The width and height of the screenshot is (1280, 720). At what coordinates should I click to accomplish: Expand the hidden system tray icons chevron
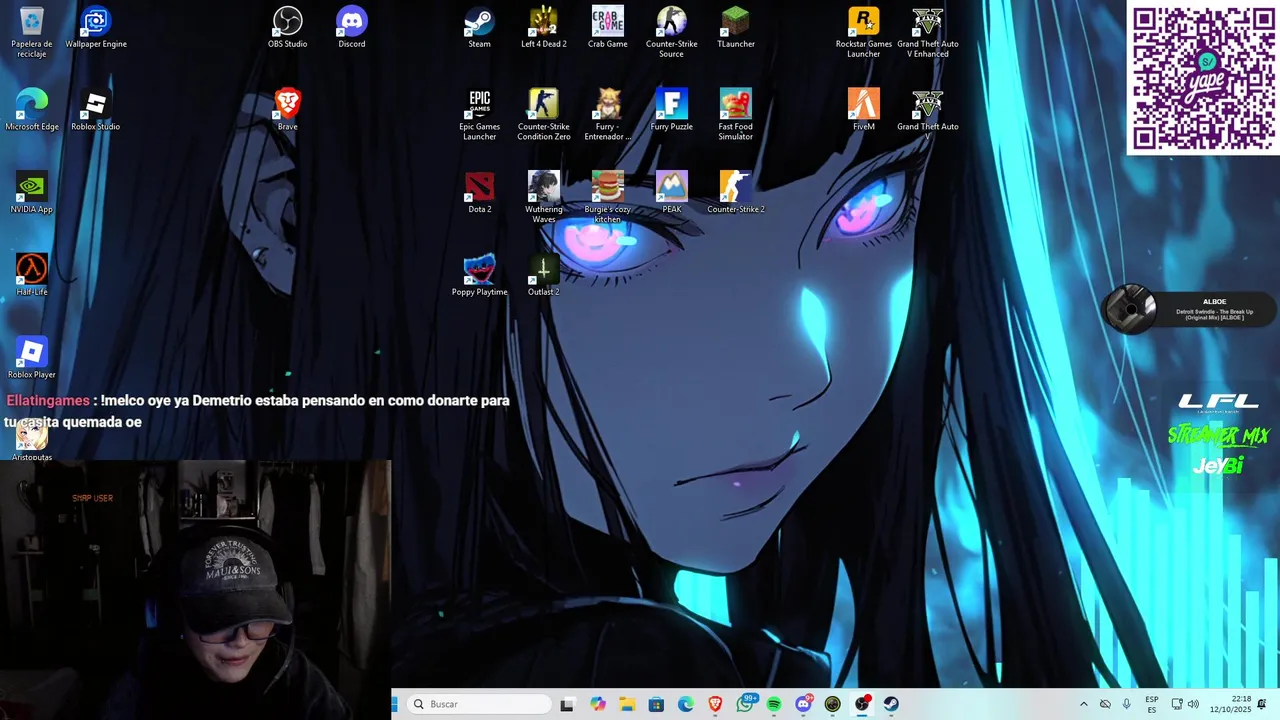[x=1083, y=704]
